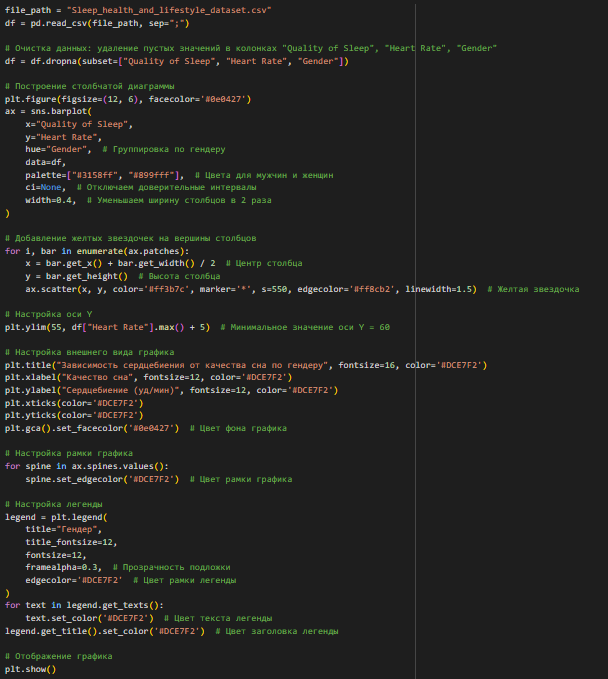608x679 pixels.
Task: Click the ci=None argument
Action: (x=45, y=188)
